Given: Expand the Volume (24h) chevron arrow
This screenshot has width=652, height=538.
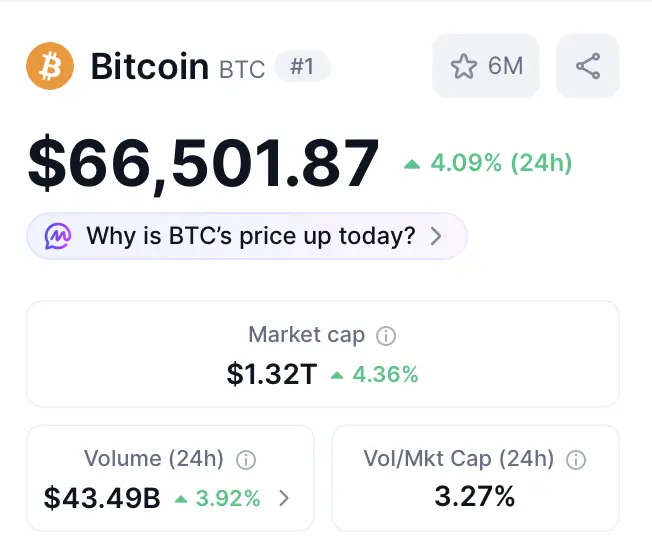Looking at the screenshot, I should (x=284, y=498).
